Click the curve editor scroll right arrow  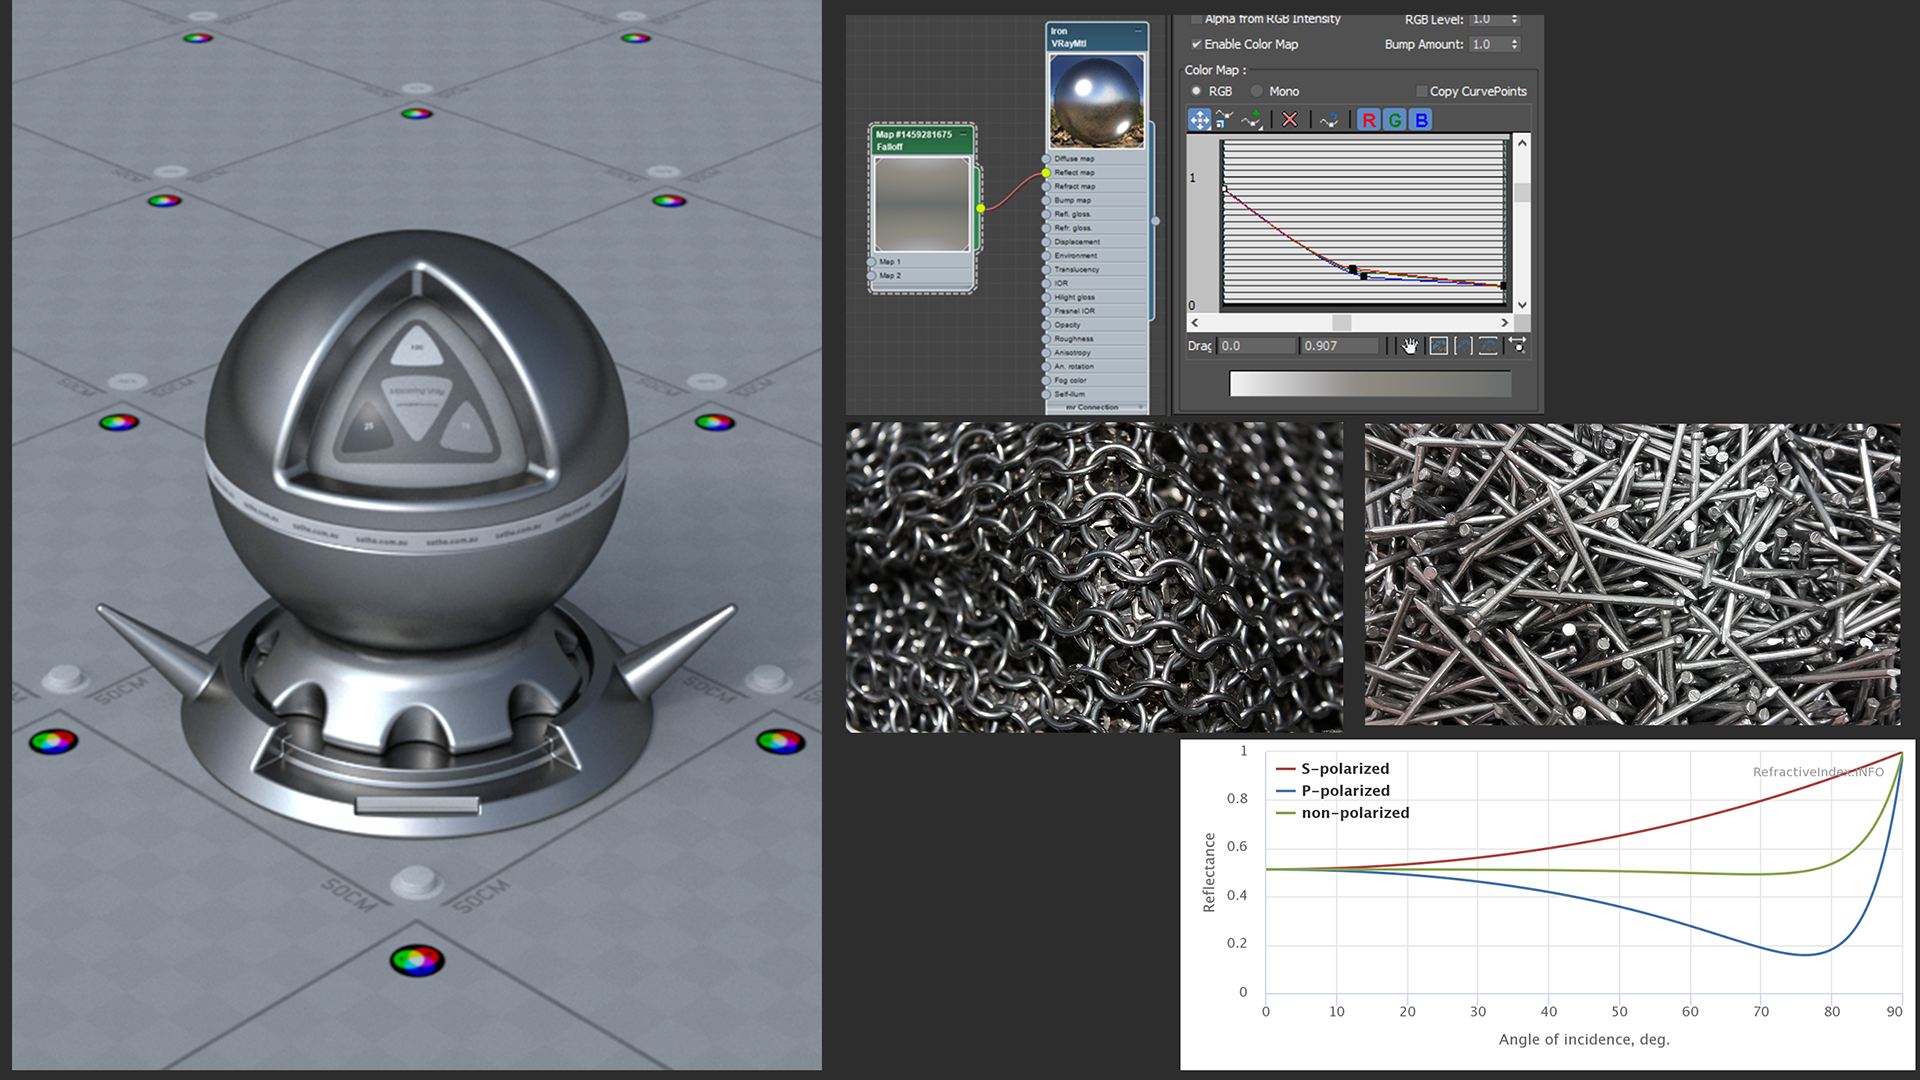[x=1504, y=322]
